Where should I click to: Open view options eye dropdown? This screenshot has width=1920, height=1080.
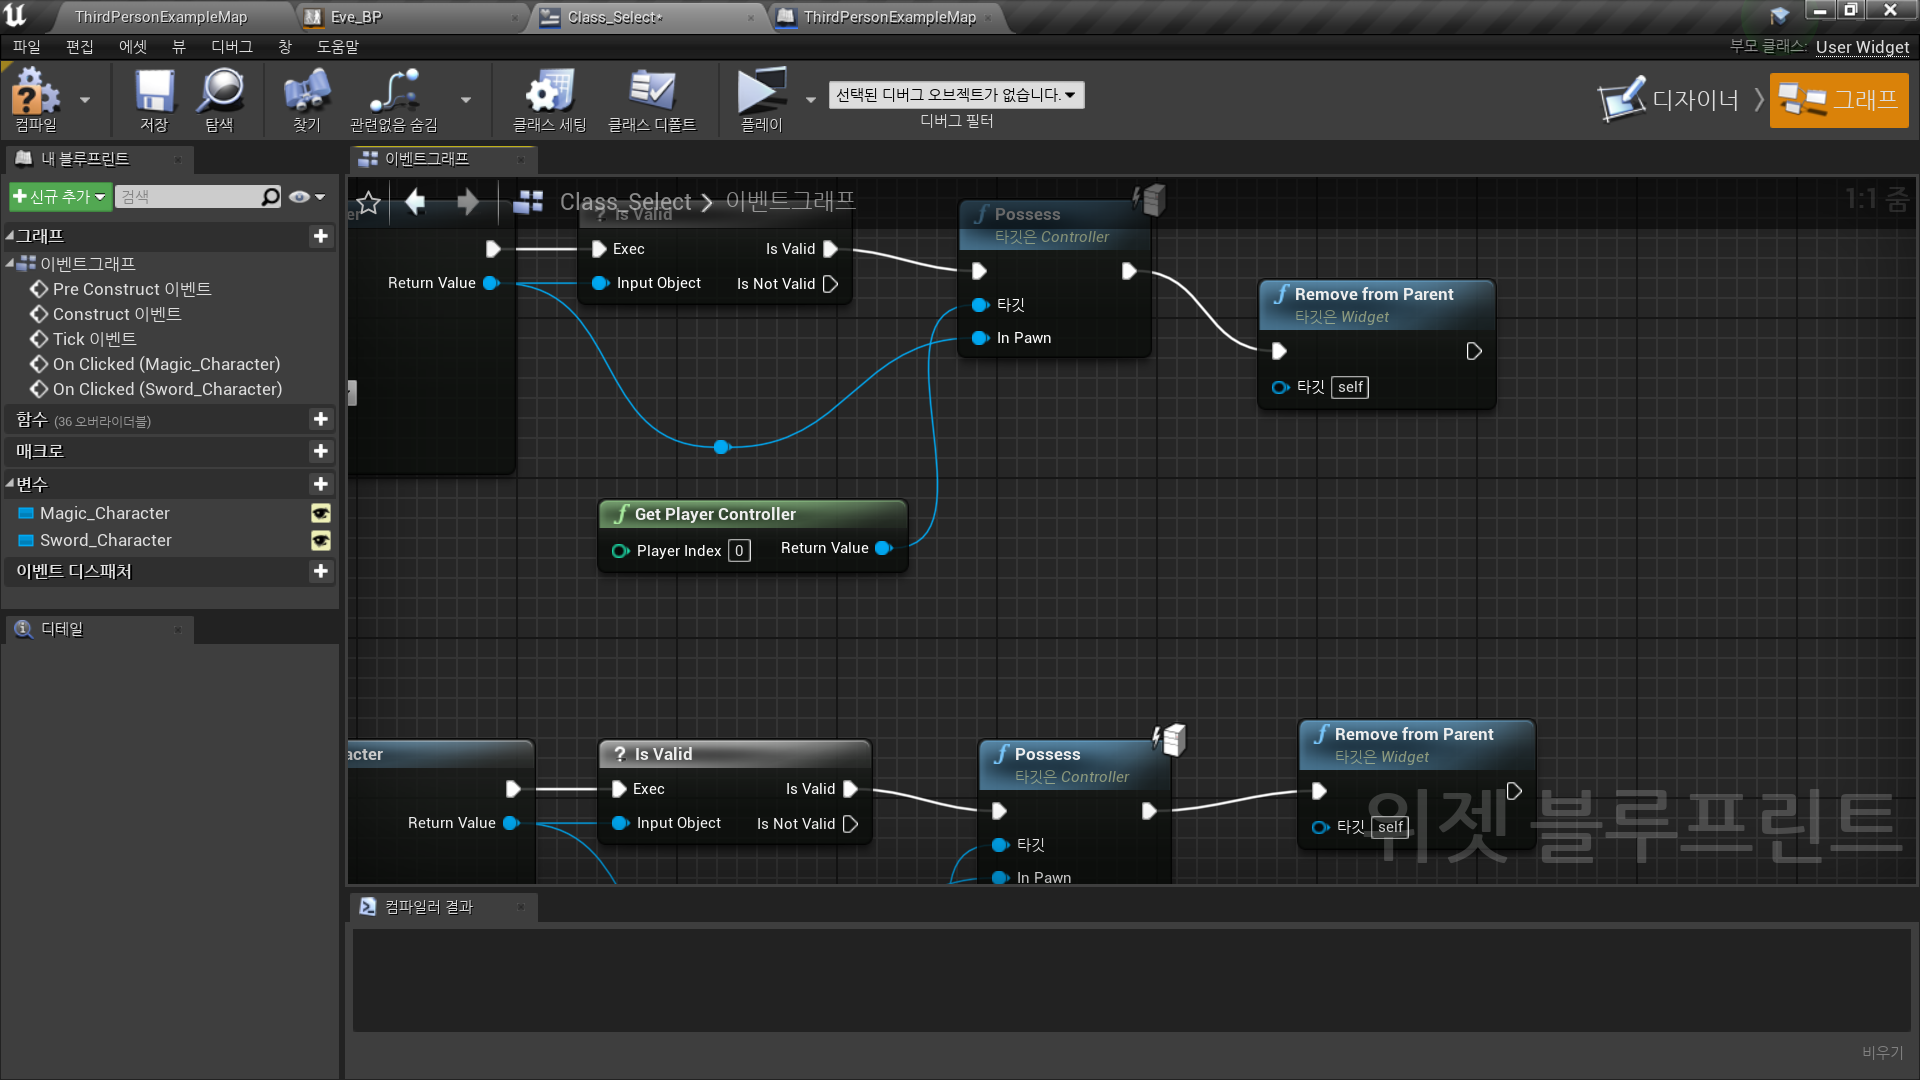coord(307,197)
